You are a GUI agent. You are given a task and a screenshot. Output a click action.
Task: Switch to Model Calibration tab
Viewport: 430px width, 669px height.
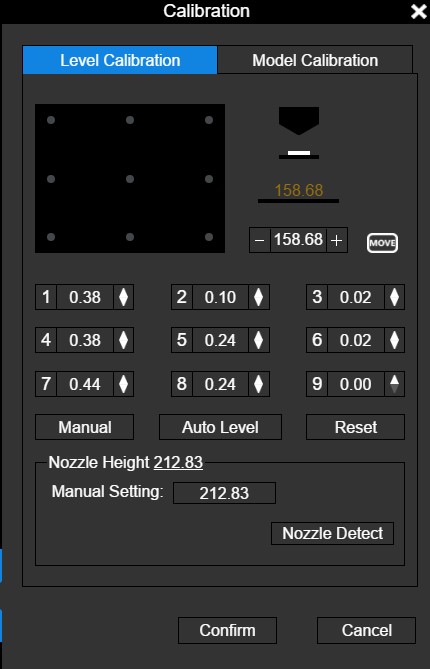point(315,60)
